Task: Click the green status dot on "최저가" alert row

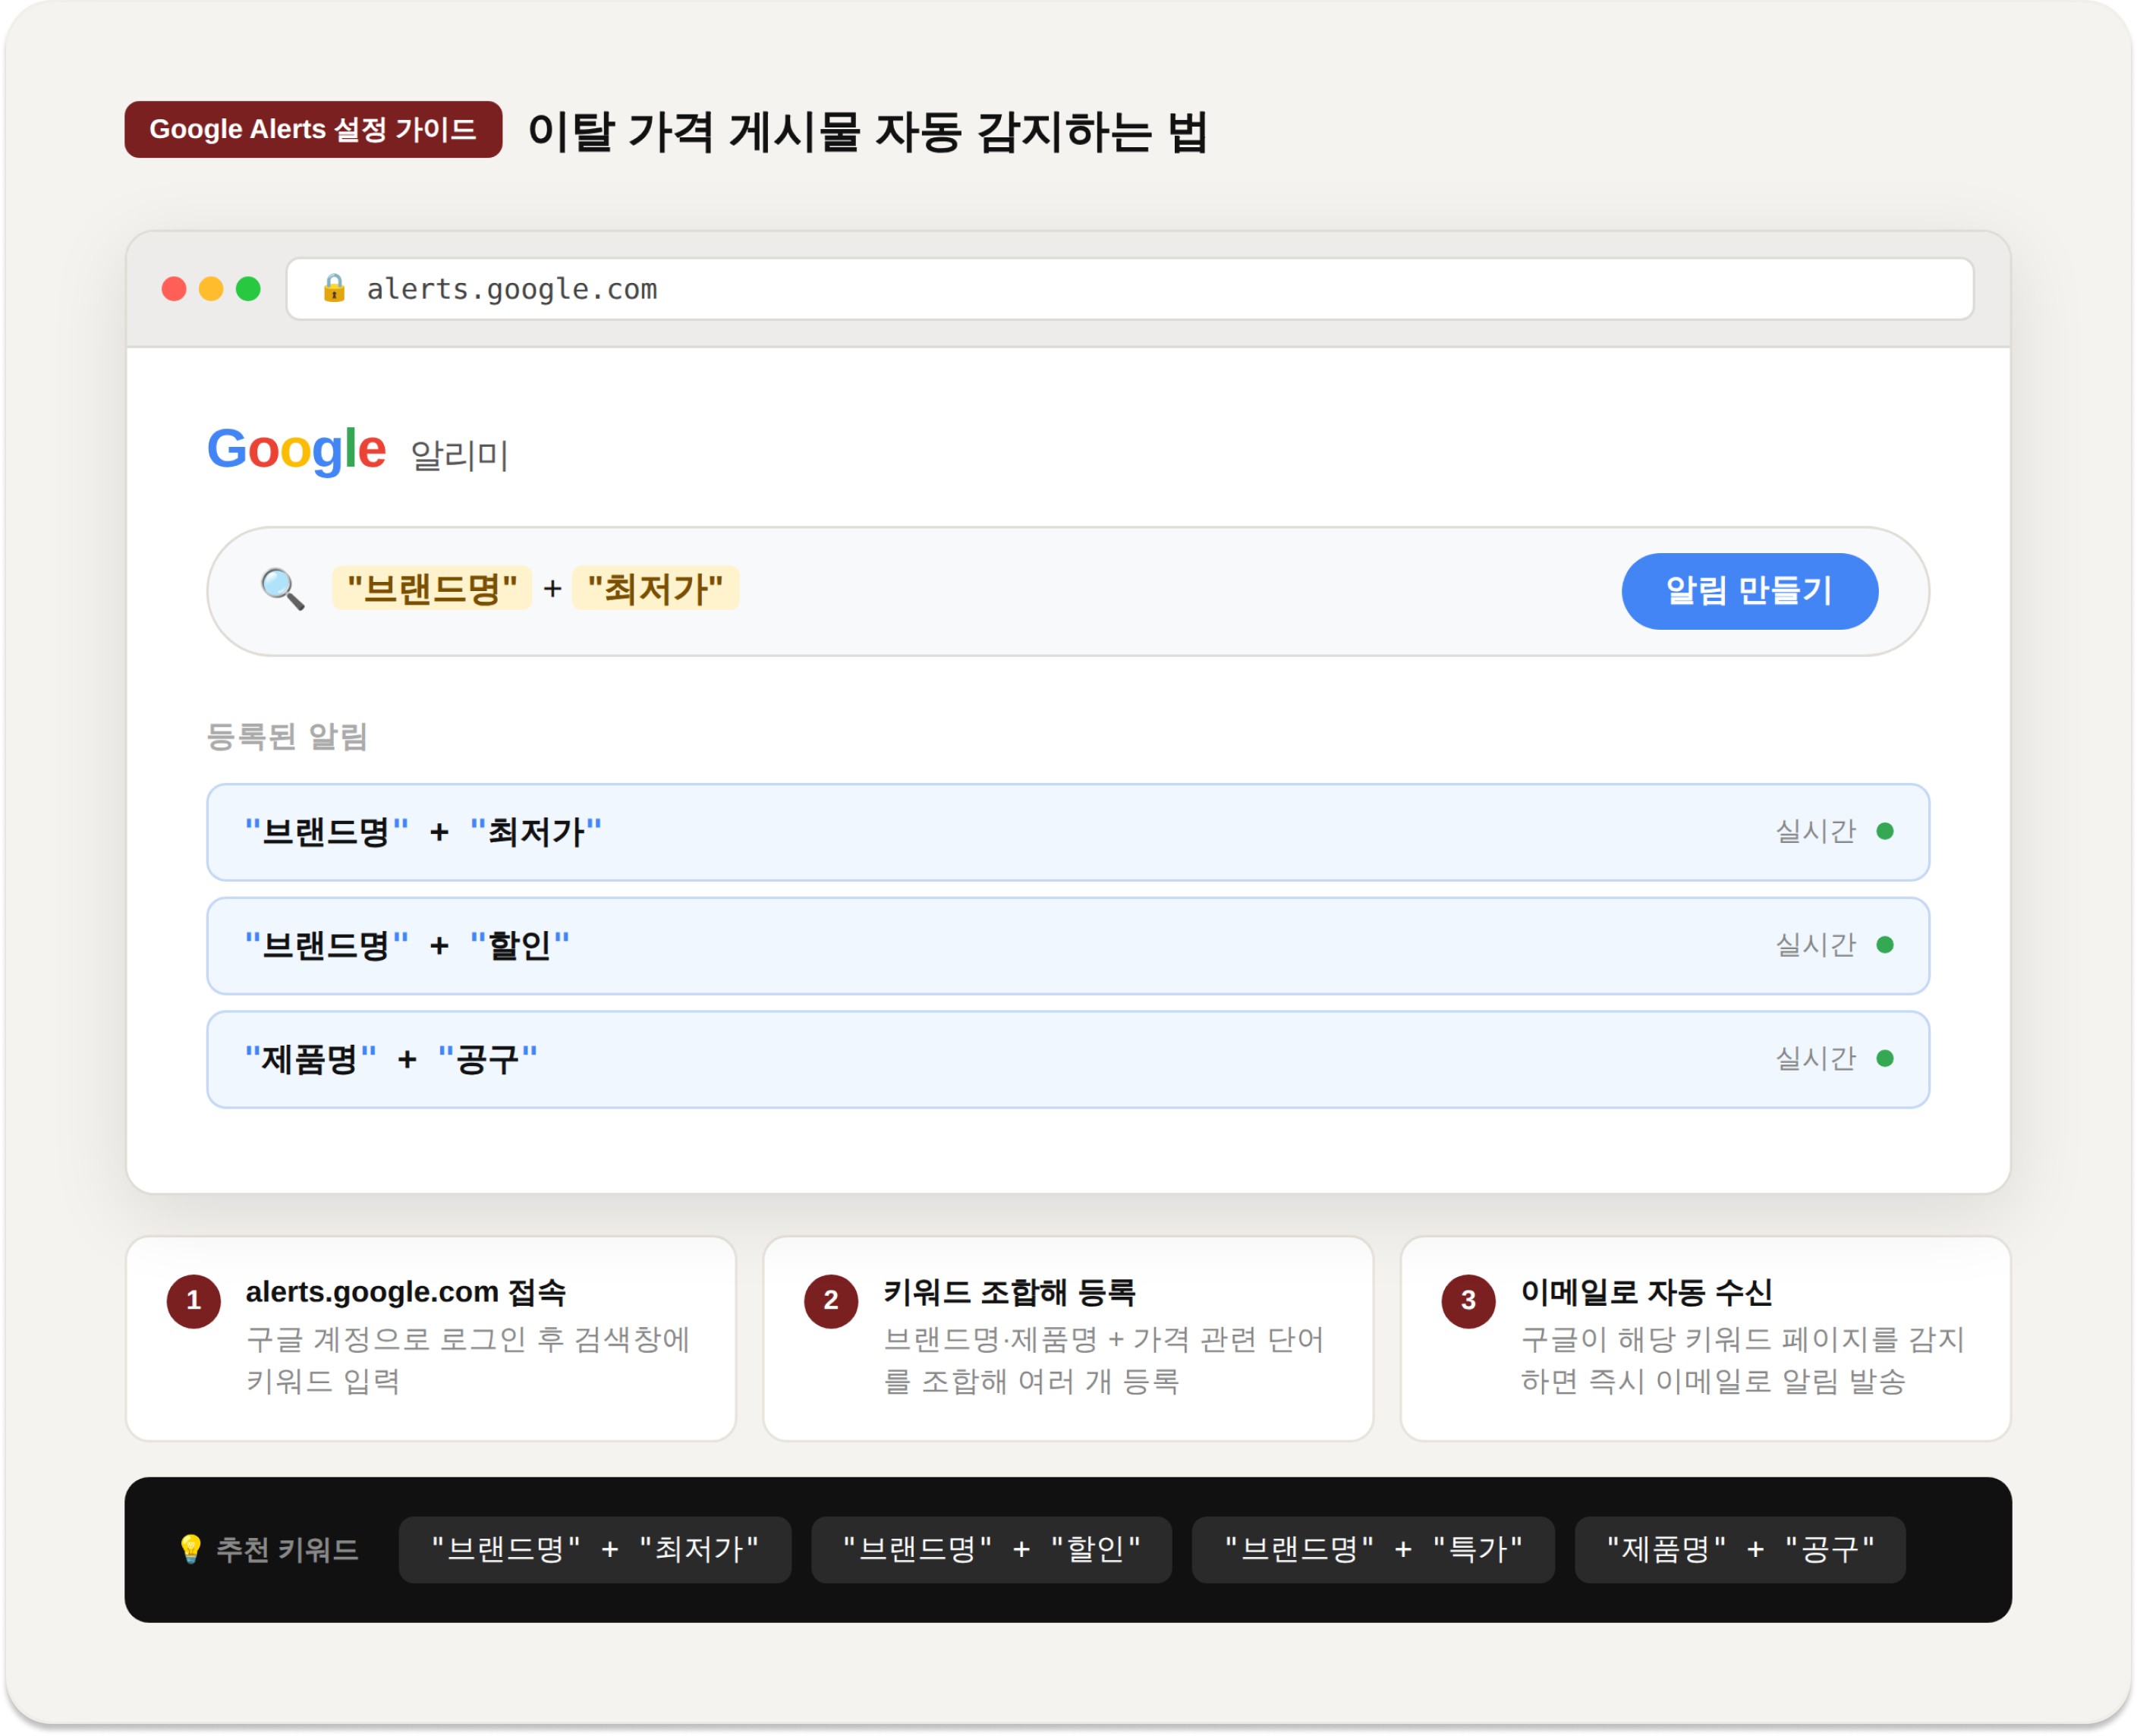Action: click(x=1885, y=831)
